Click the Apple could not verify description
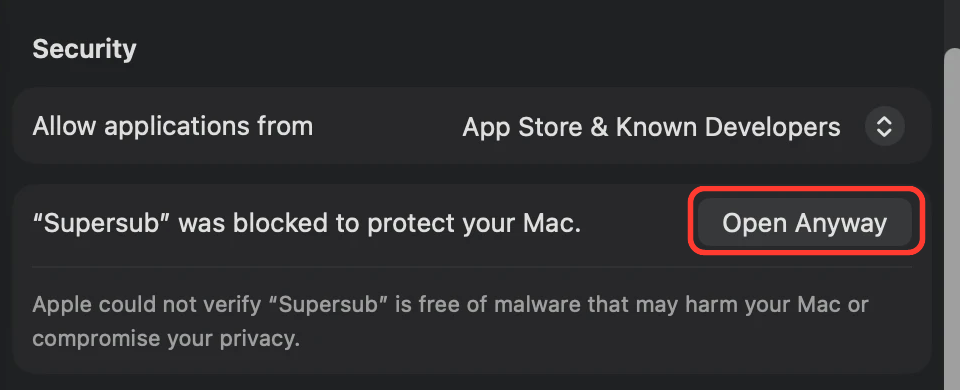The height and width of the screenshot is (390, 960). [450, 321]
